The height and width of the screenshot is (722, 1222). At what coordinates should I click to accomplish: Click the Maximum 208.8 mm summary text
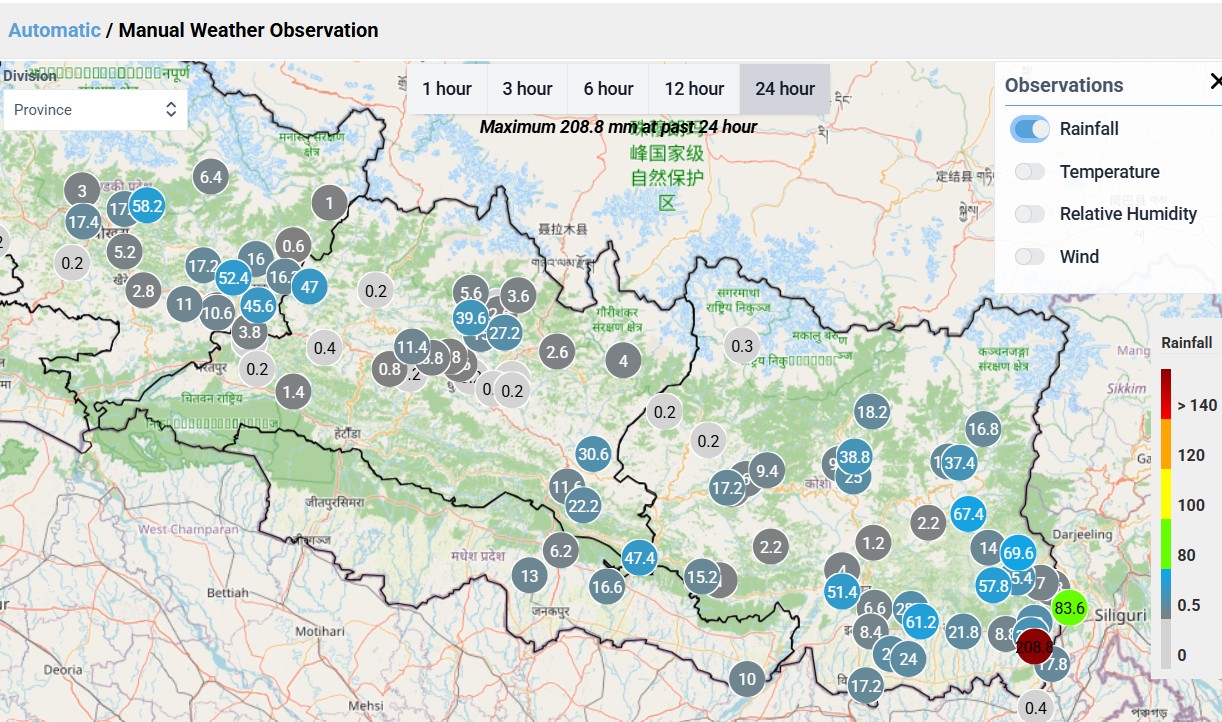pos(618,127)
